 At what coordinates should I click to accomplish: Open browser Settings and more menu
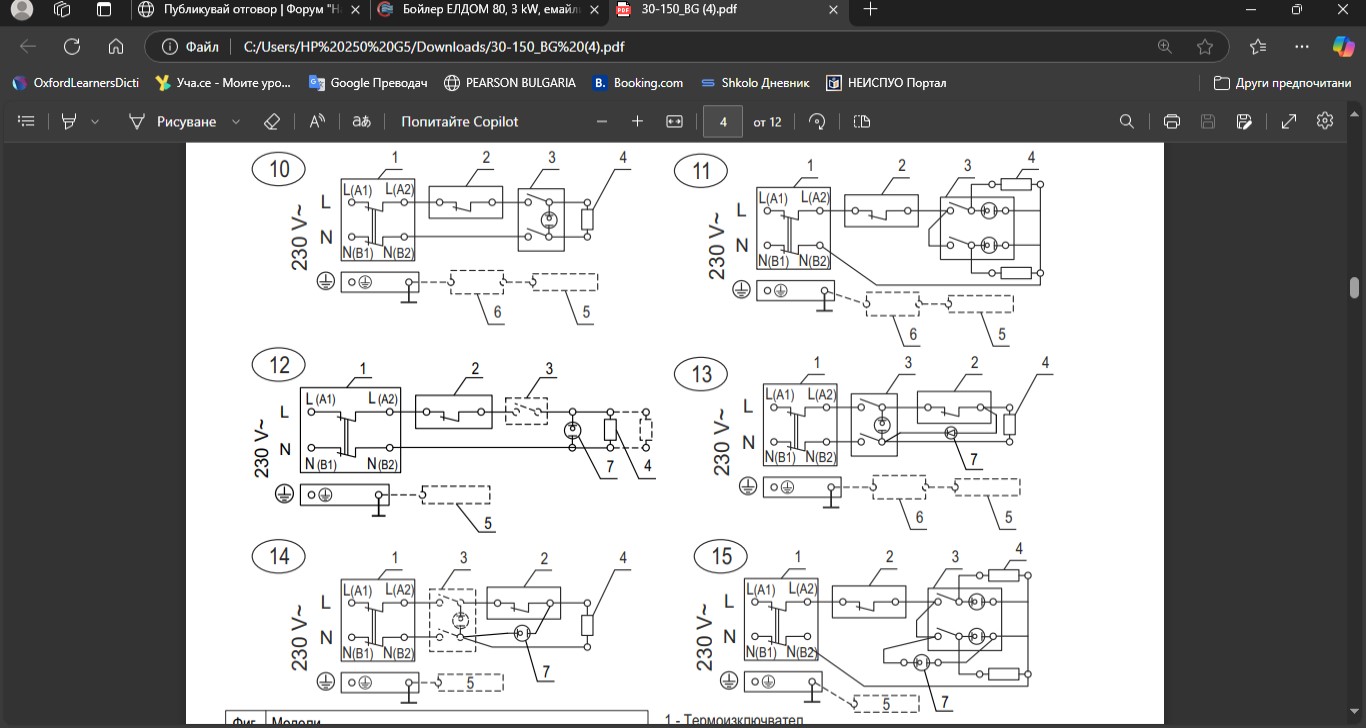pyautogui.click(x=1302, y=46)
